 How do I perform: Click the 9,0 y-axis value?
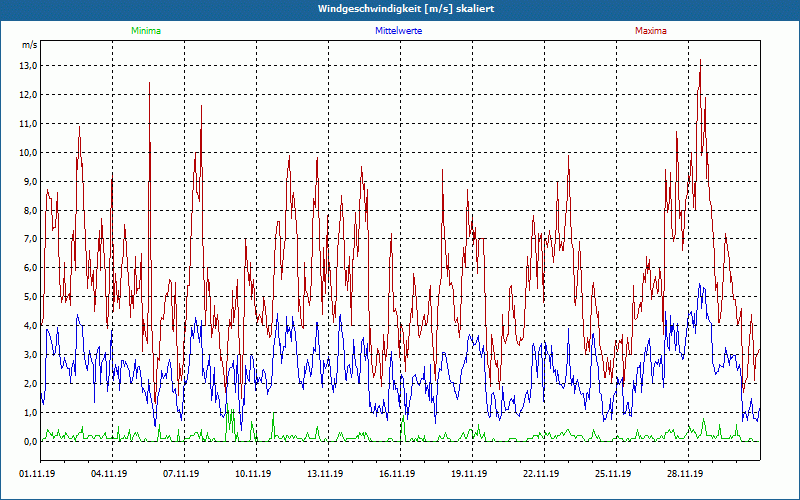coord(30,182)
